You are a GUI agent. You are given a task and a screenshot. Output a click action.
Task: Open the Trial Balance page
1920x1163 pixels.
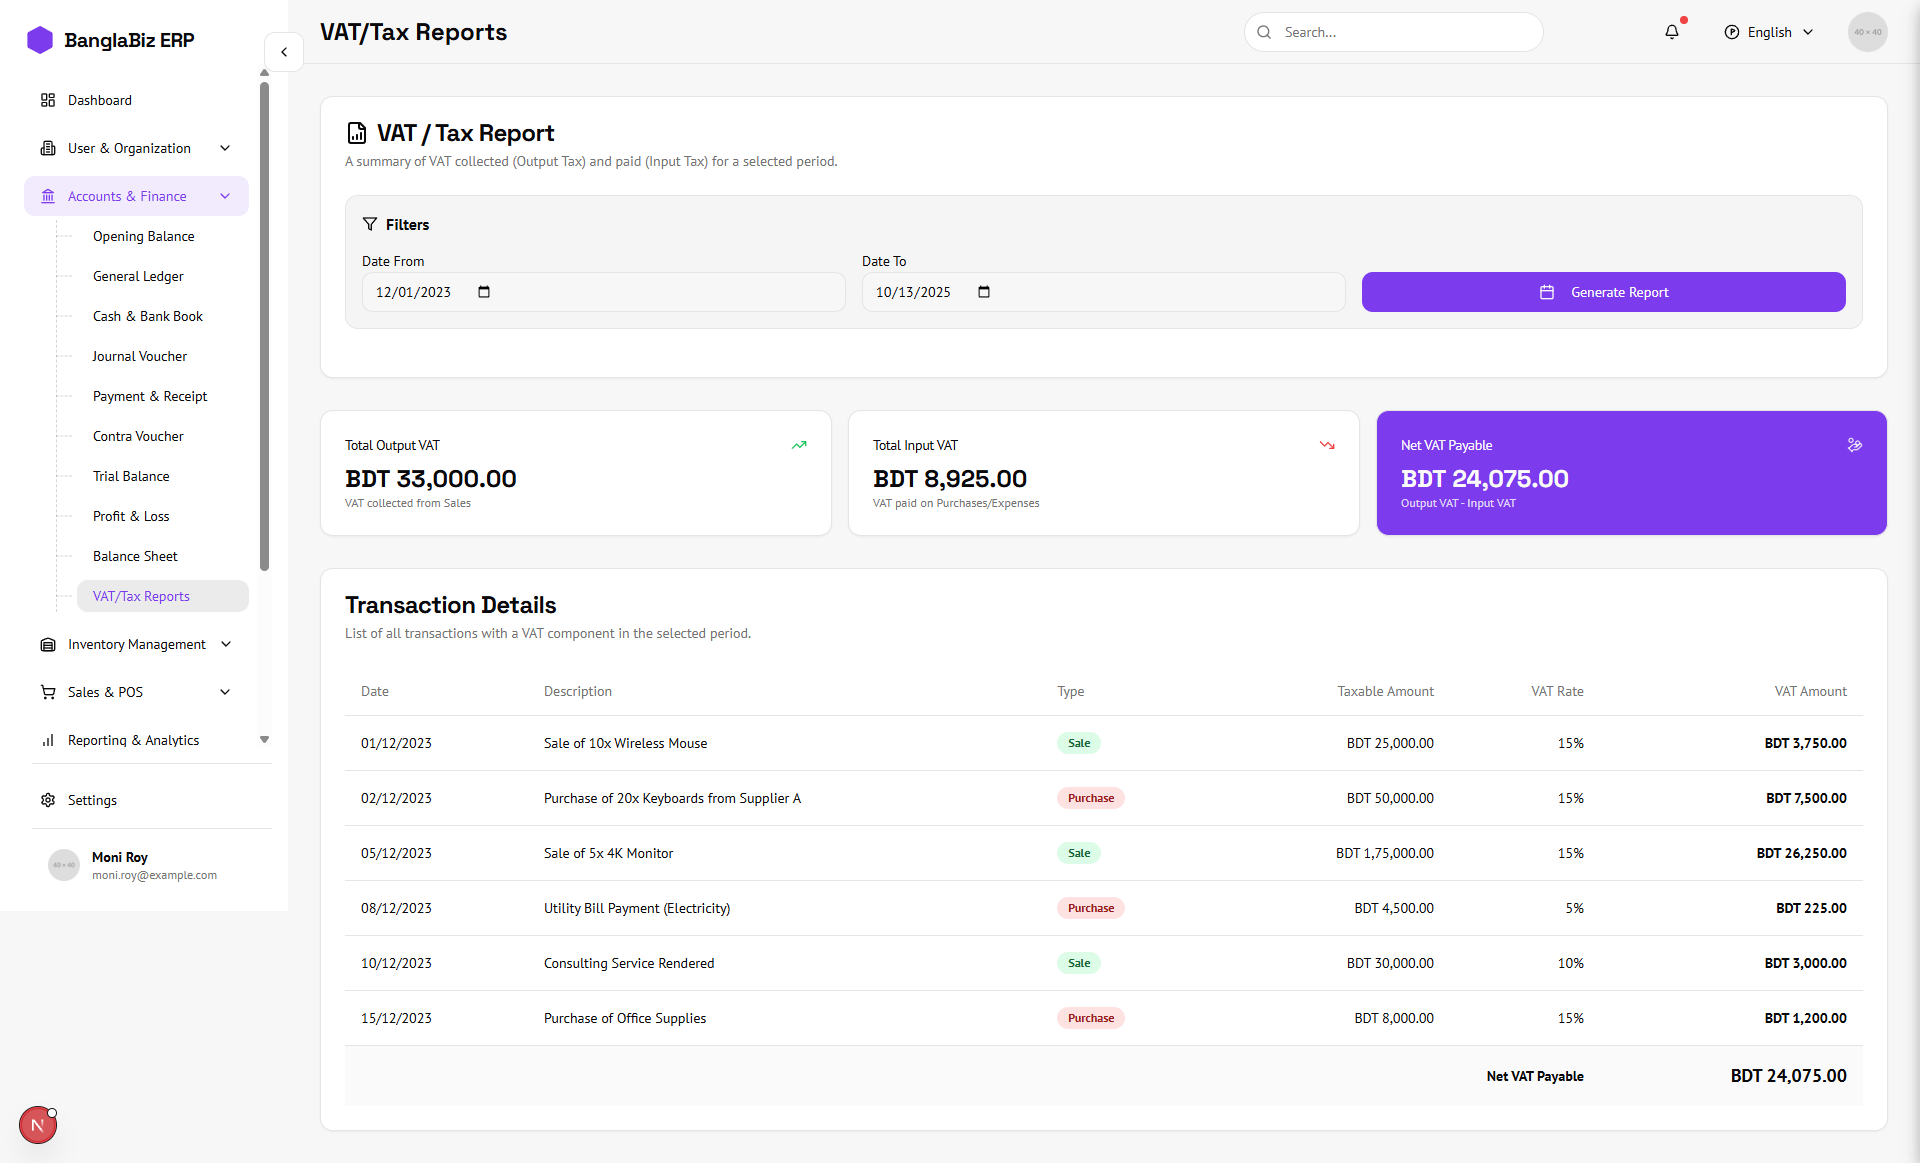click(x=131, y=476)
